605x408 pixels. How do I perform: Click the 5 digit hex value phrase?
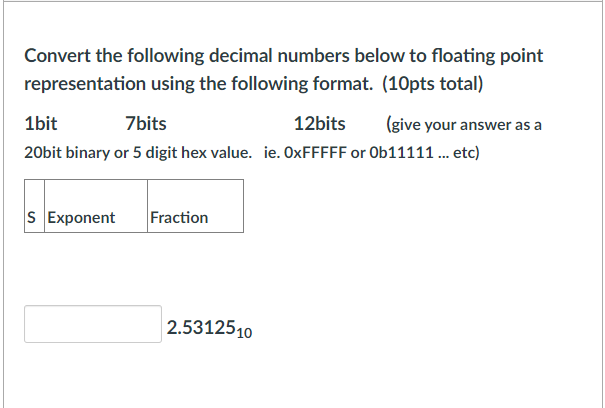(x=192, y=153)
